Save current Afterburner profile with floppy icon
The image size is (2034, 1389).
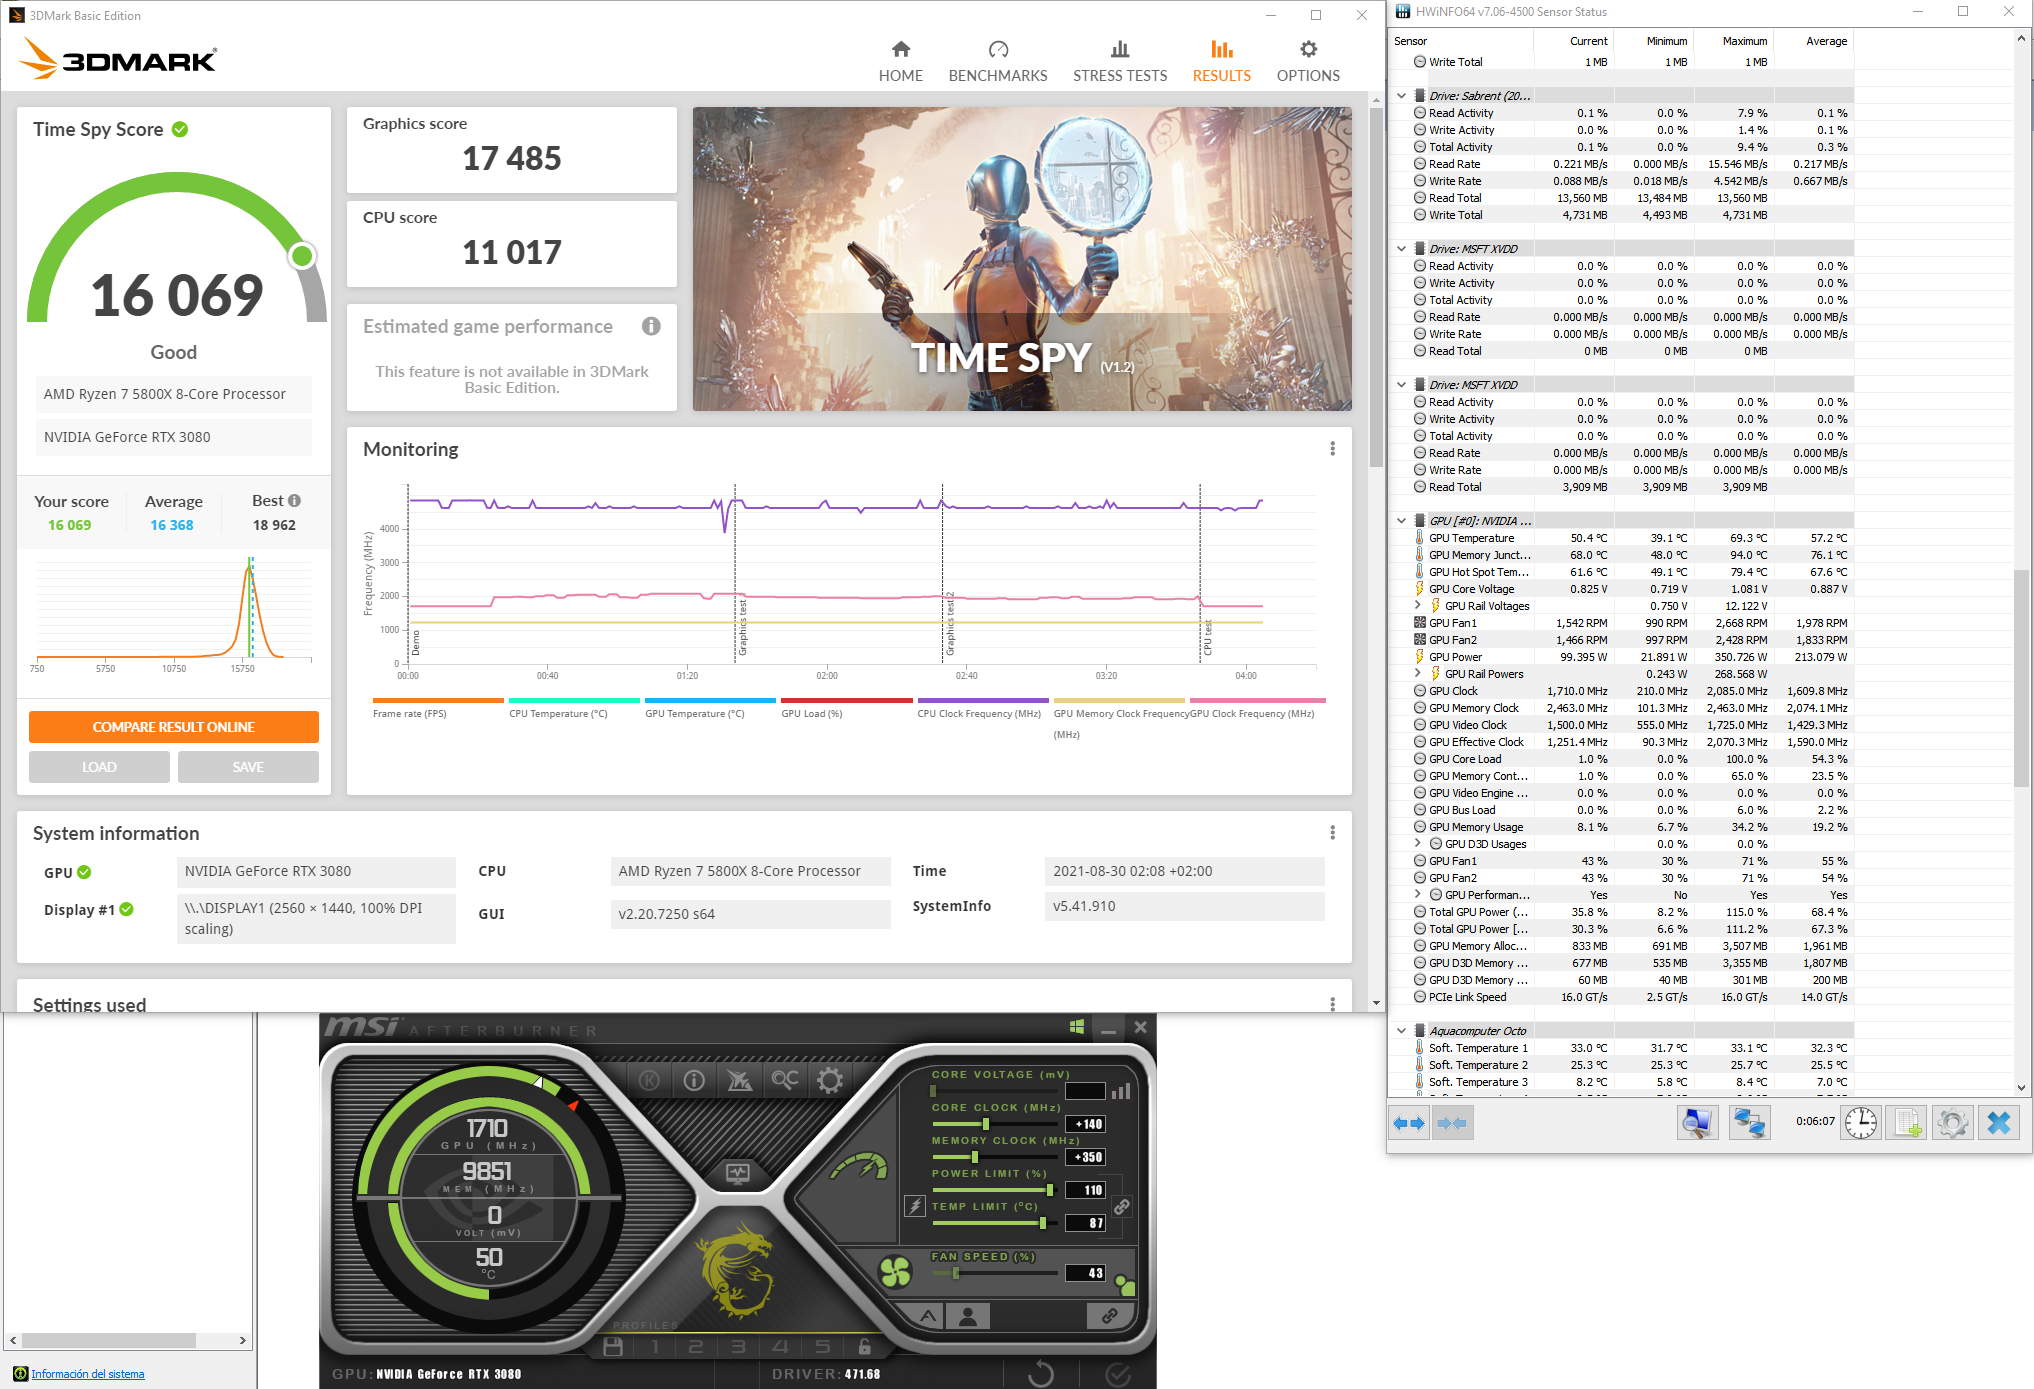point(613,1347)
